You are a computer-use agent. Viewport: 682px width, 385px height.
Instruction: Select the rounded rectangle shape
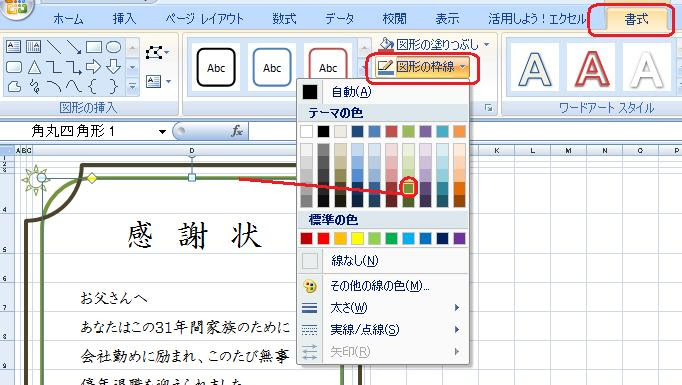(x=13, y=67)
